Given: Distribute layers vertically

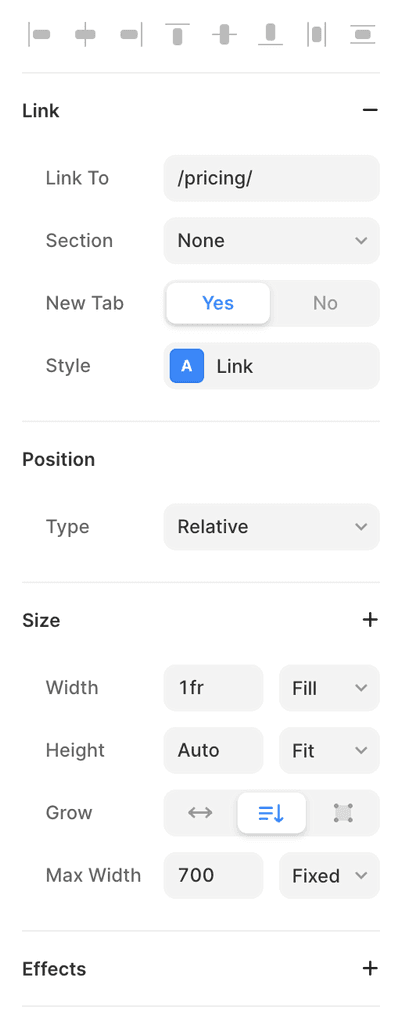Looking at the screenshot, I should tap(363, 35).
